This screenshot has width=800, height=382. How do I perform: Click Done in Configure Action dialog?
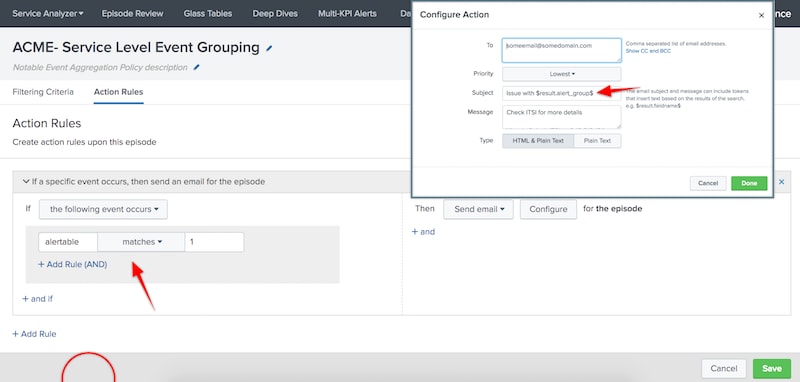[749, 184]
